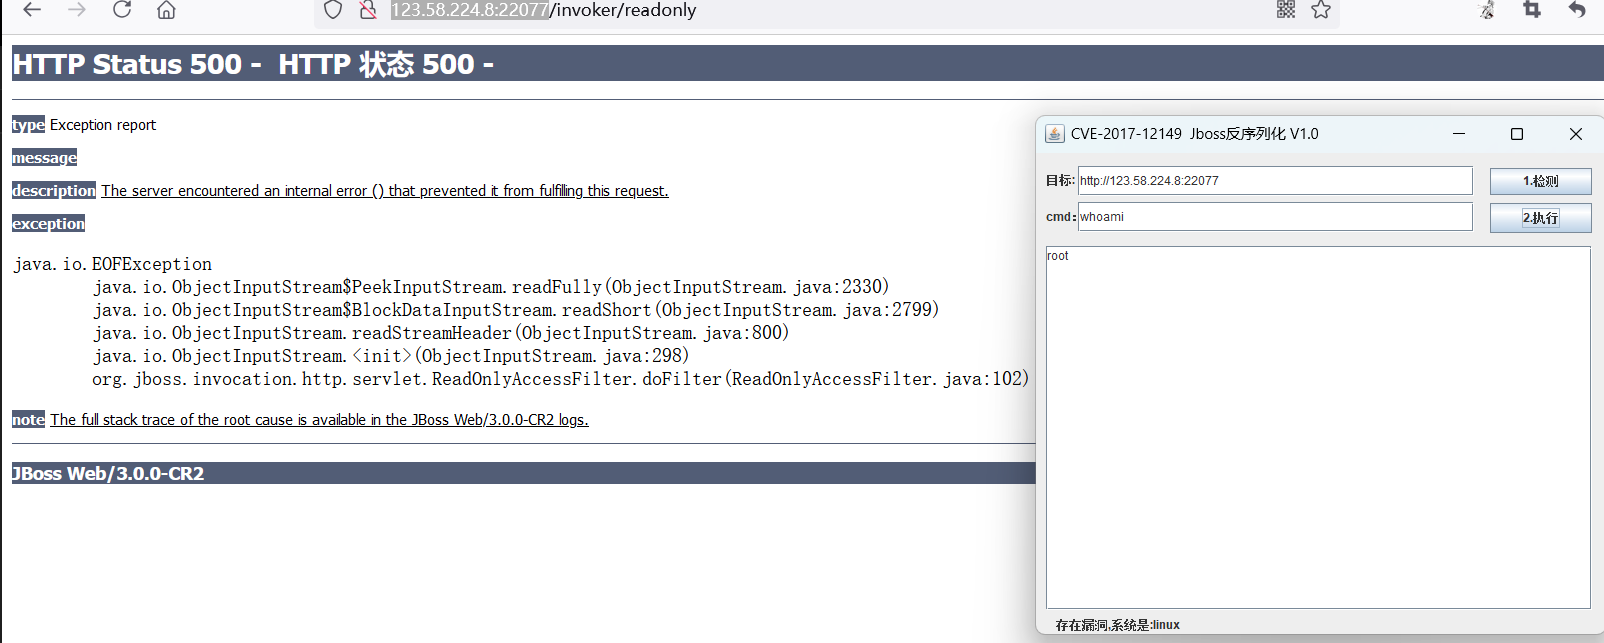Close the CVE-2017-12149 tool window

click(1576, 134)
